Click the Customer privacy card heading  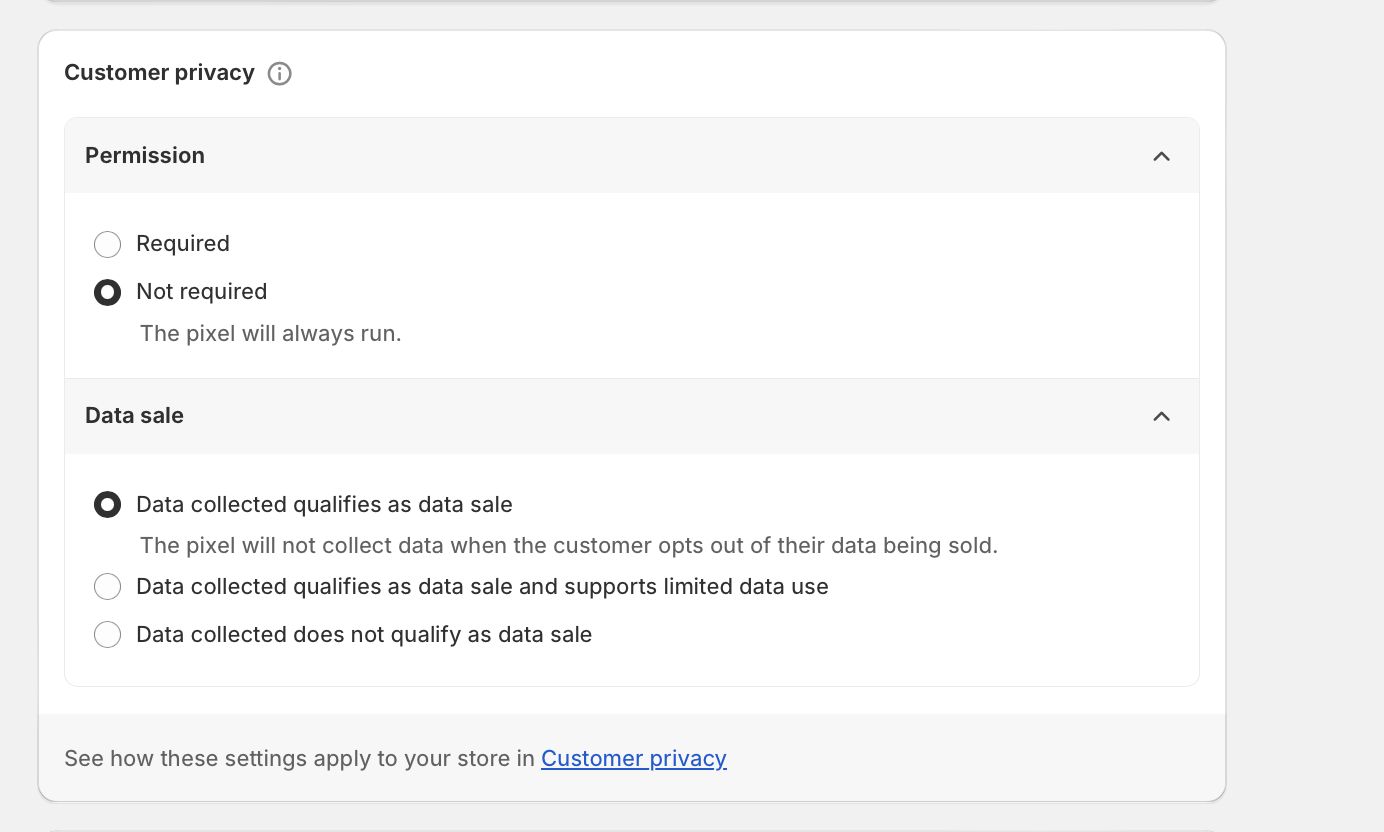coord(159,72)
